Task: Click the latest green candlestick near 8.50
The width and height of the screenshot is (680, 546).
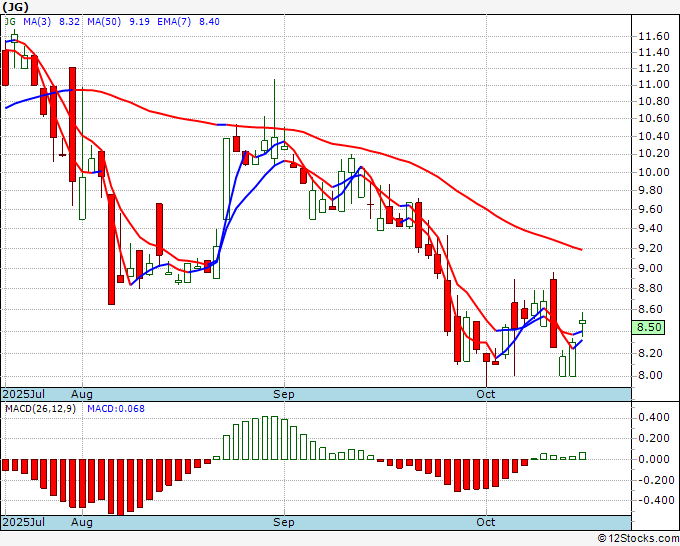Action: click(582, 322)
